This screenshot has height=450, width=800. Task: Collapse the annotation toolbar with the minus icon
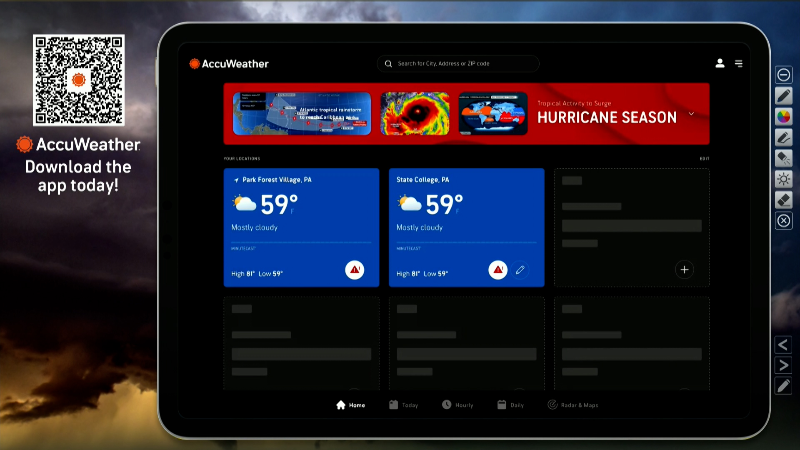pos(784,75)
